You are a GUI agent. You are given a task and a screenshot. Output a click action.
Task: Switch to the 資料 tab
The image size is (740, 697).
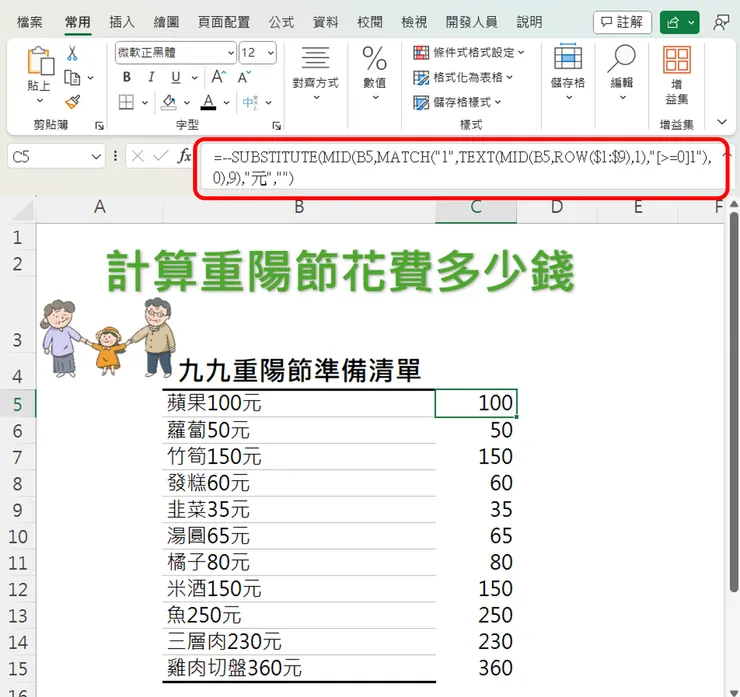326,22
